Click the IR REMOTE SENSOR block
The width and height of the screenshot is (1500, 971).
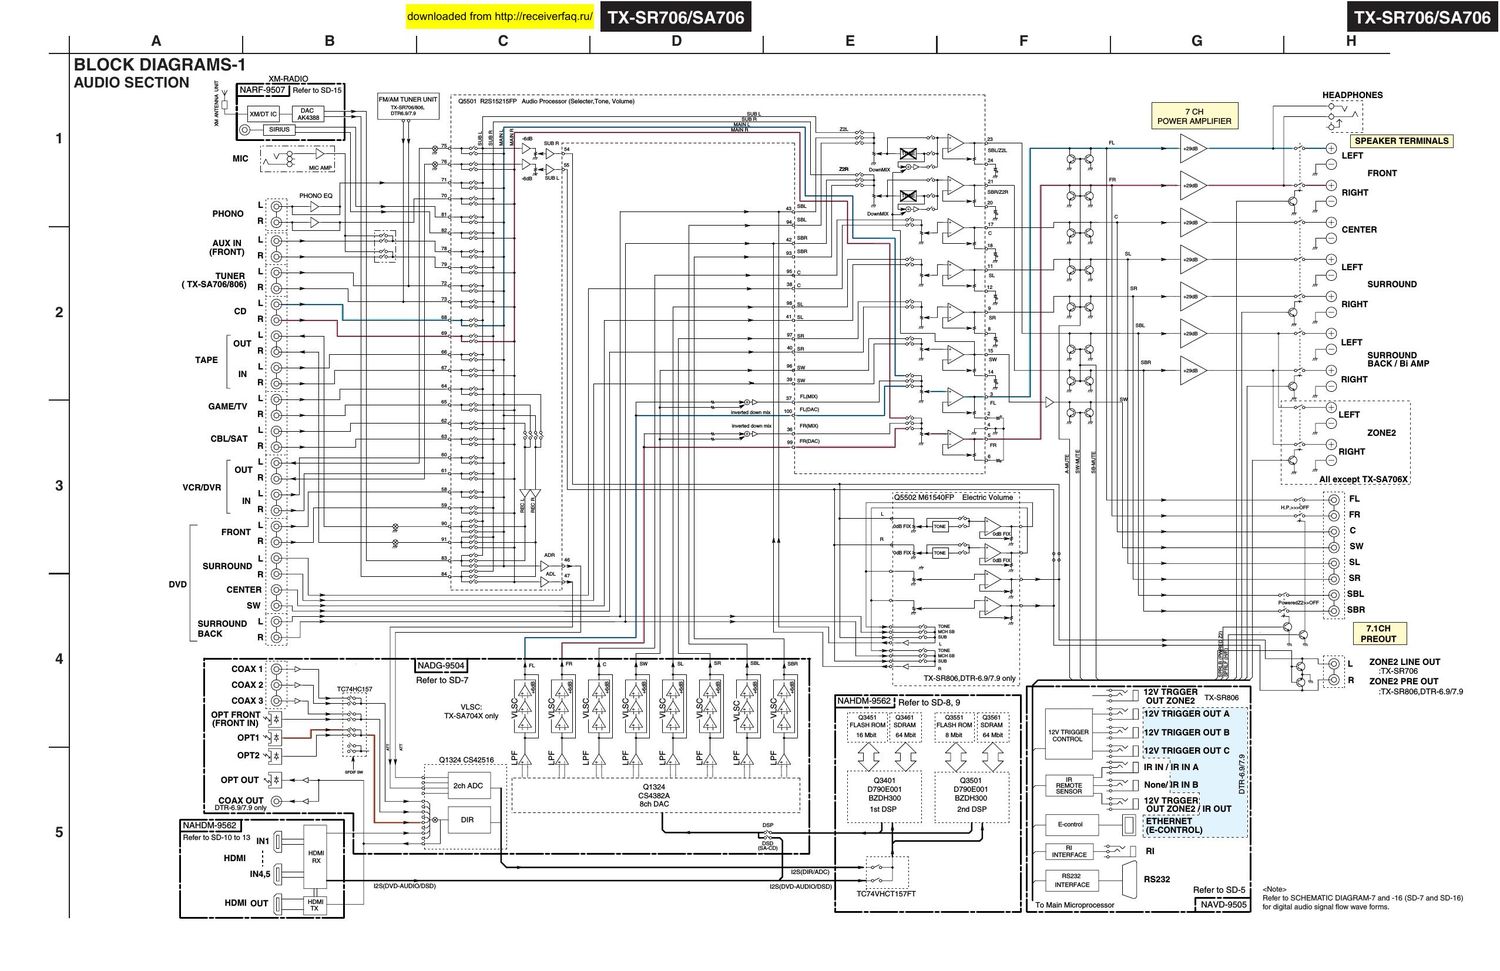click(x=1068, y=786)
